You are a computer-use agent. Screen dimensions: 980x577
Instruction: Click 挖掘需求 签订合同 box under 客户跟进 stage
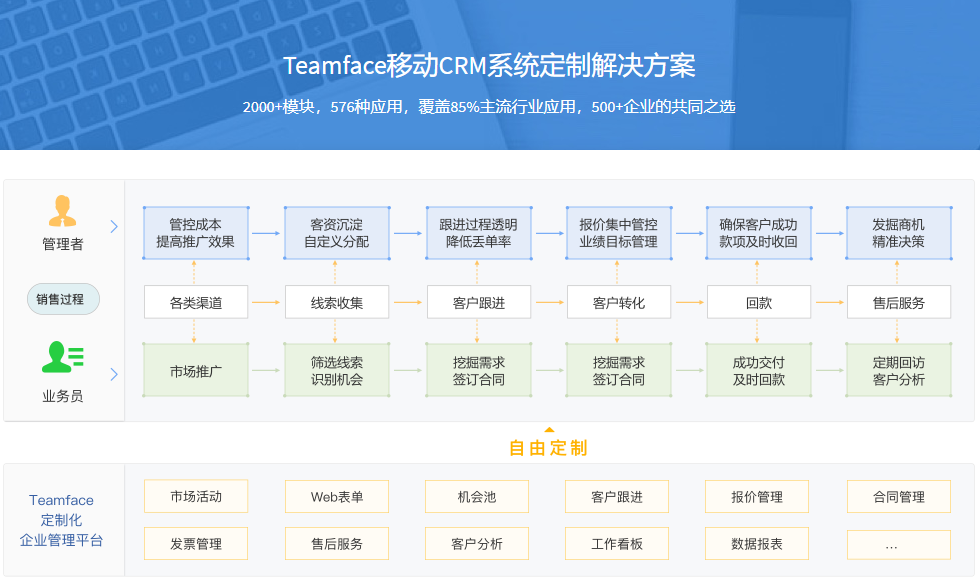point(479,370)
